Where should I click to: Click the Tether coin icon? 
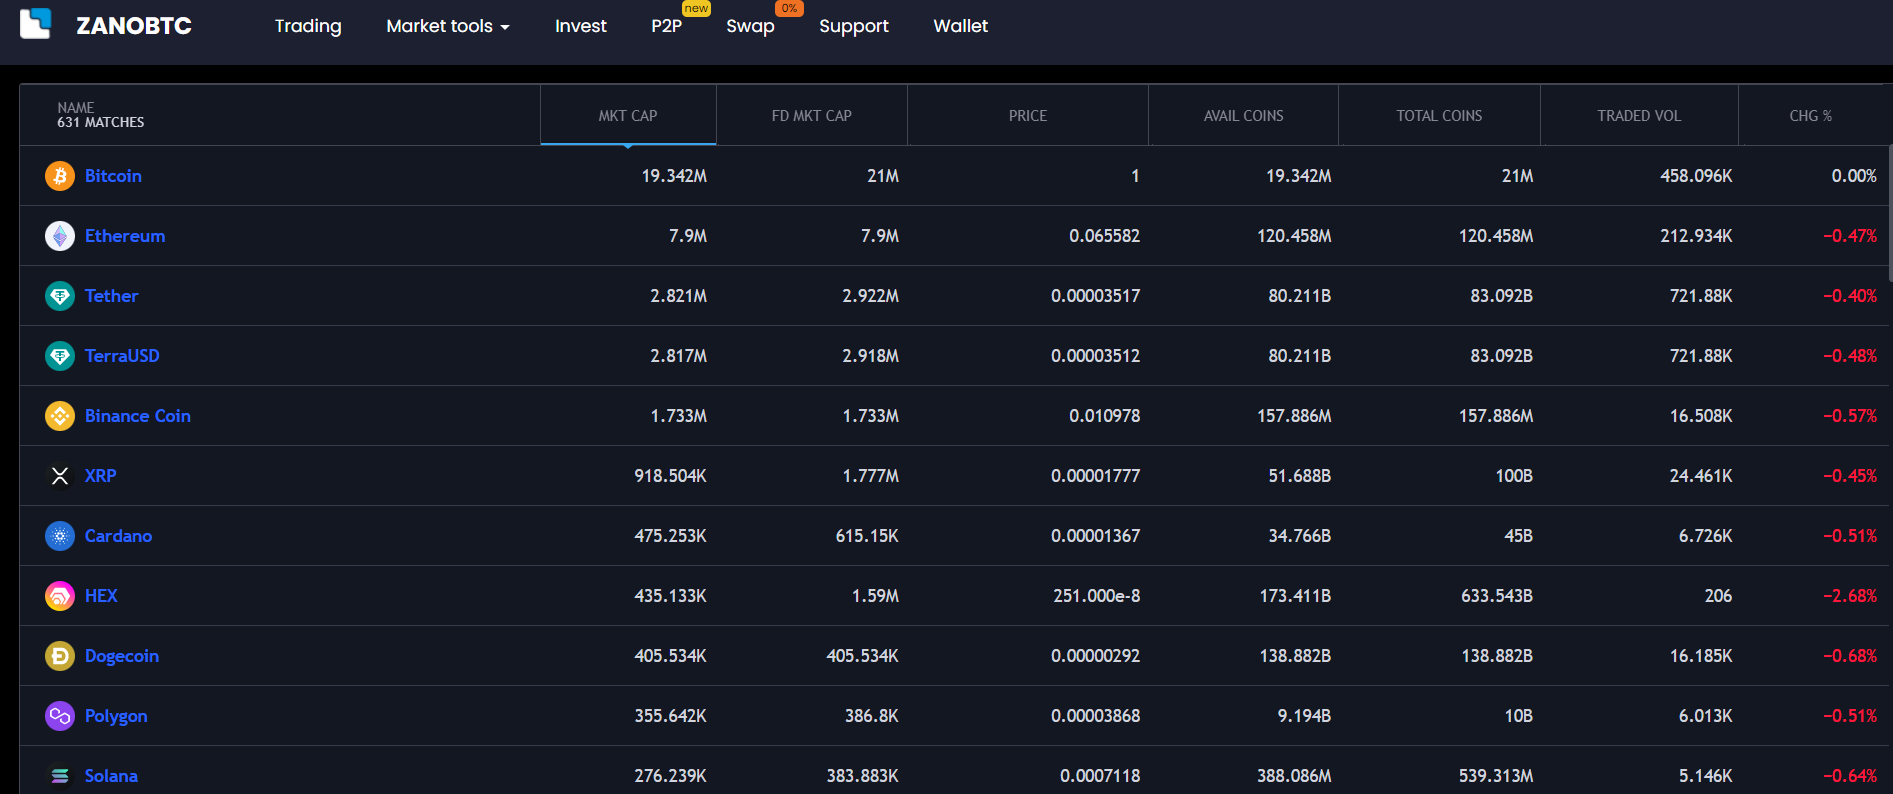(60, 296)
